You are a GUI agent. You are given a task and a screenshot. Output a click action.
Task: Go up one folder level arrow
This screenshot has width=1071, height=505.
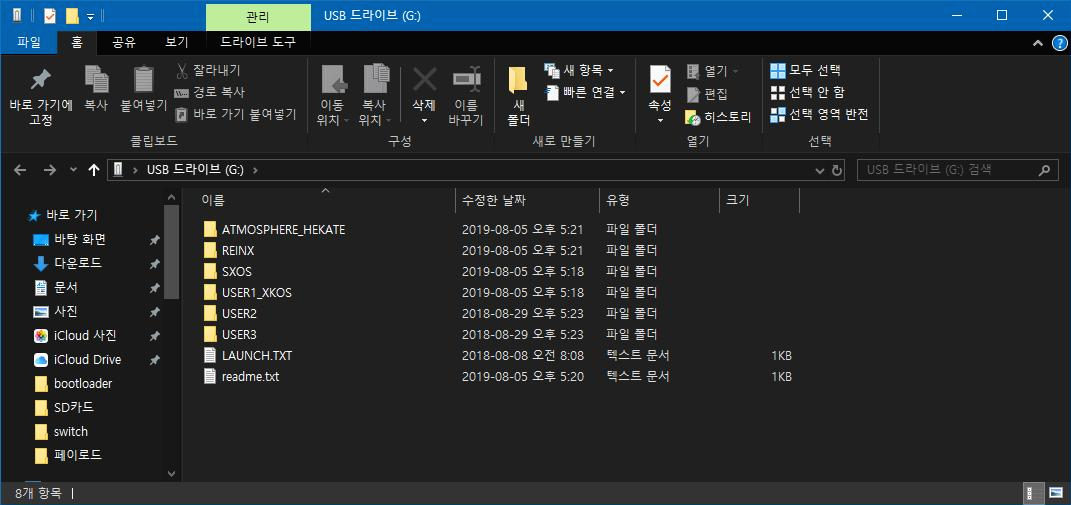pos(94,170)
